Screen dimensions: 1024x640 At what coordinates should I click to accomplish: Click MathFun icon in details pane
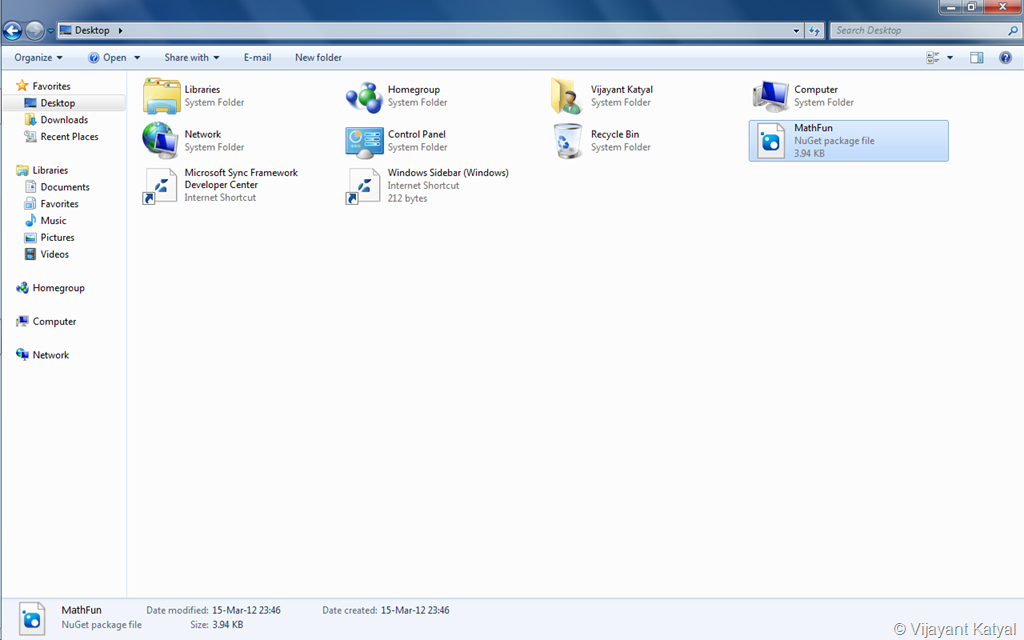point(32,618)
